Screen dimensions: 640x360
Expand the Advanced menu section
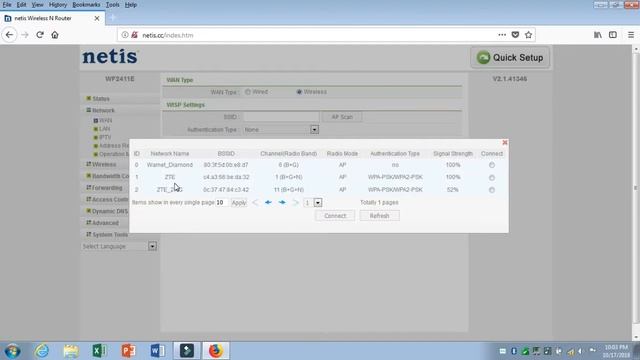[x=105, y=223]
